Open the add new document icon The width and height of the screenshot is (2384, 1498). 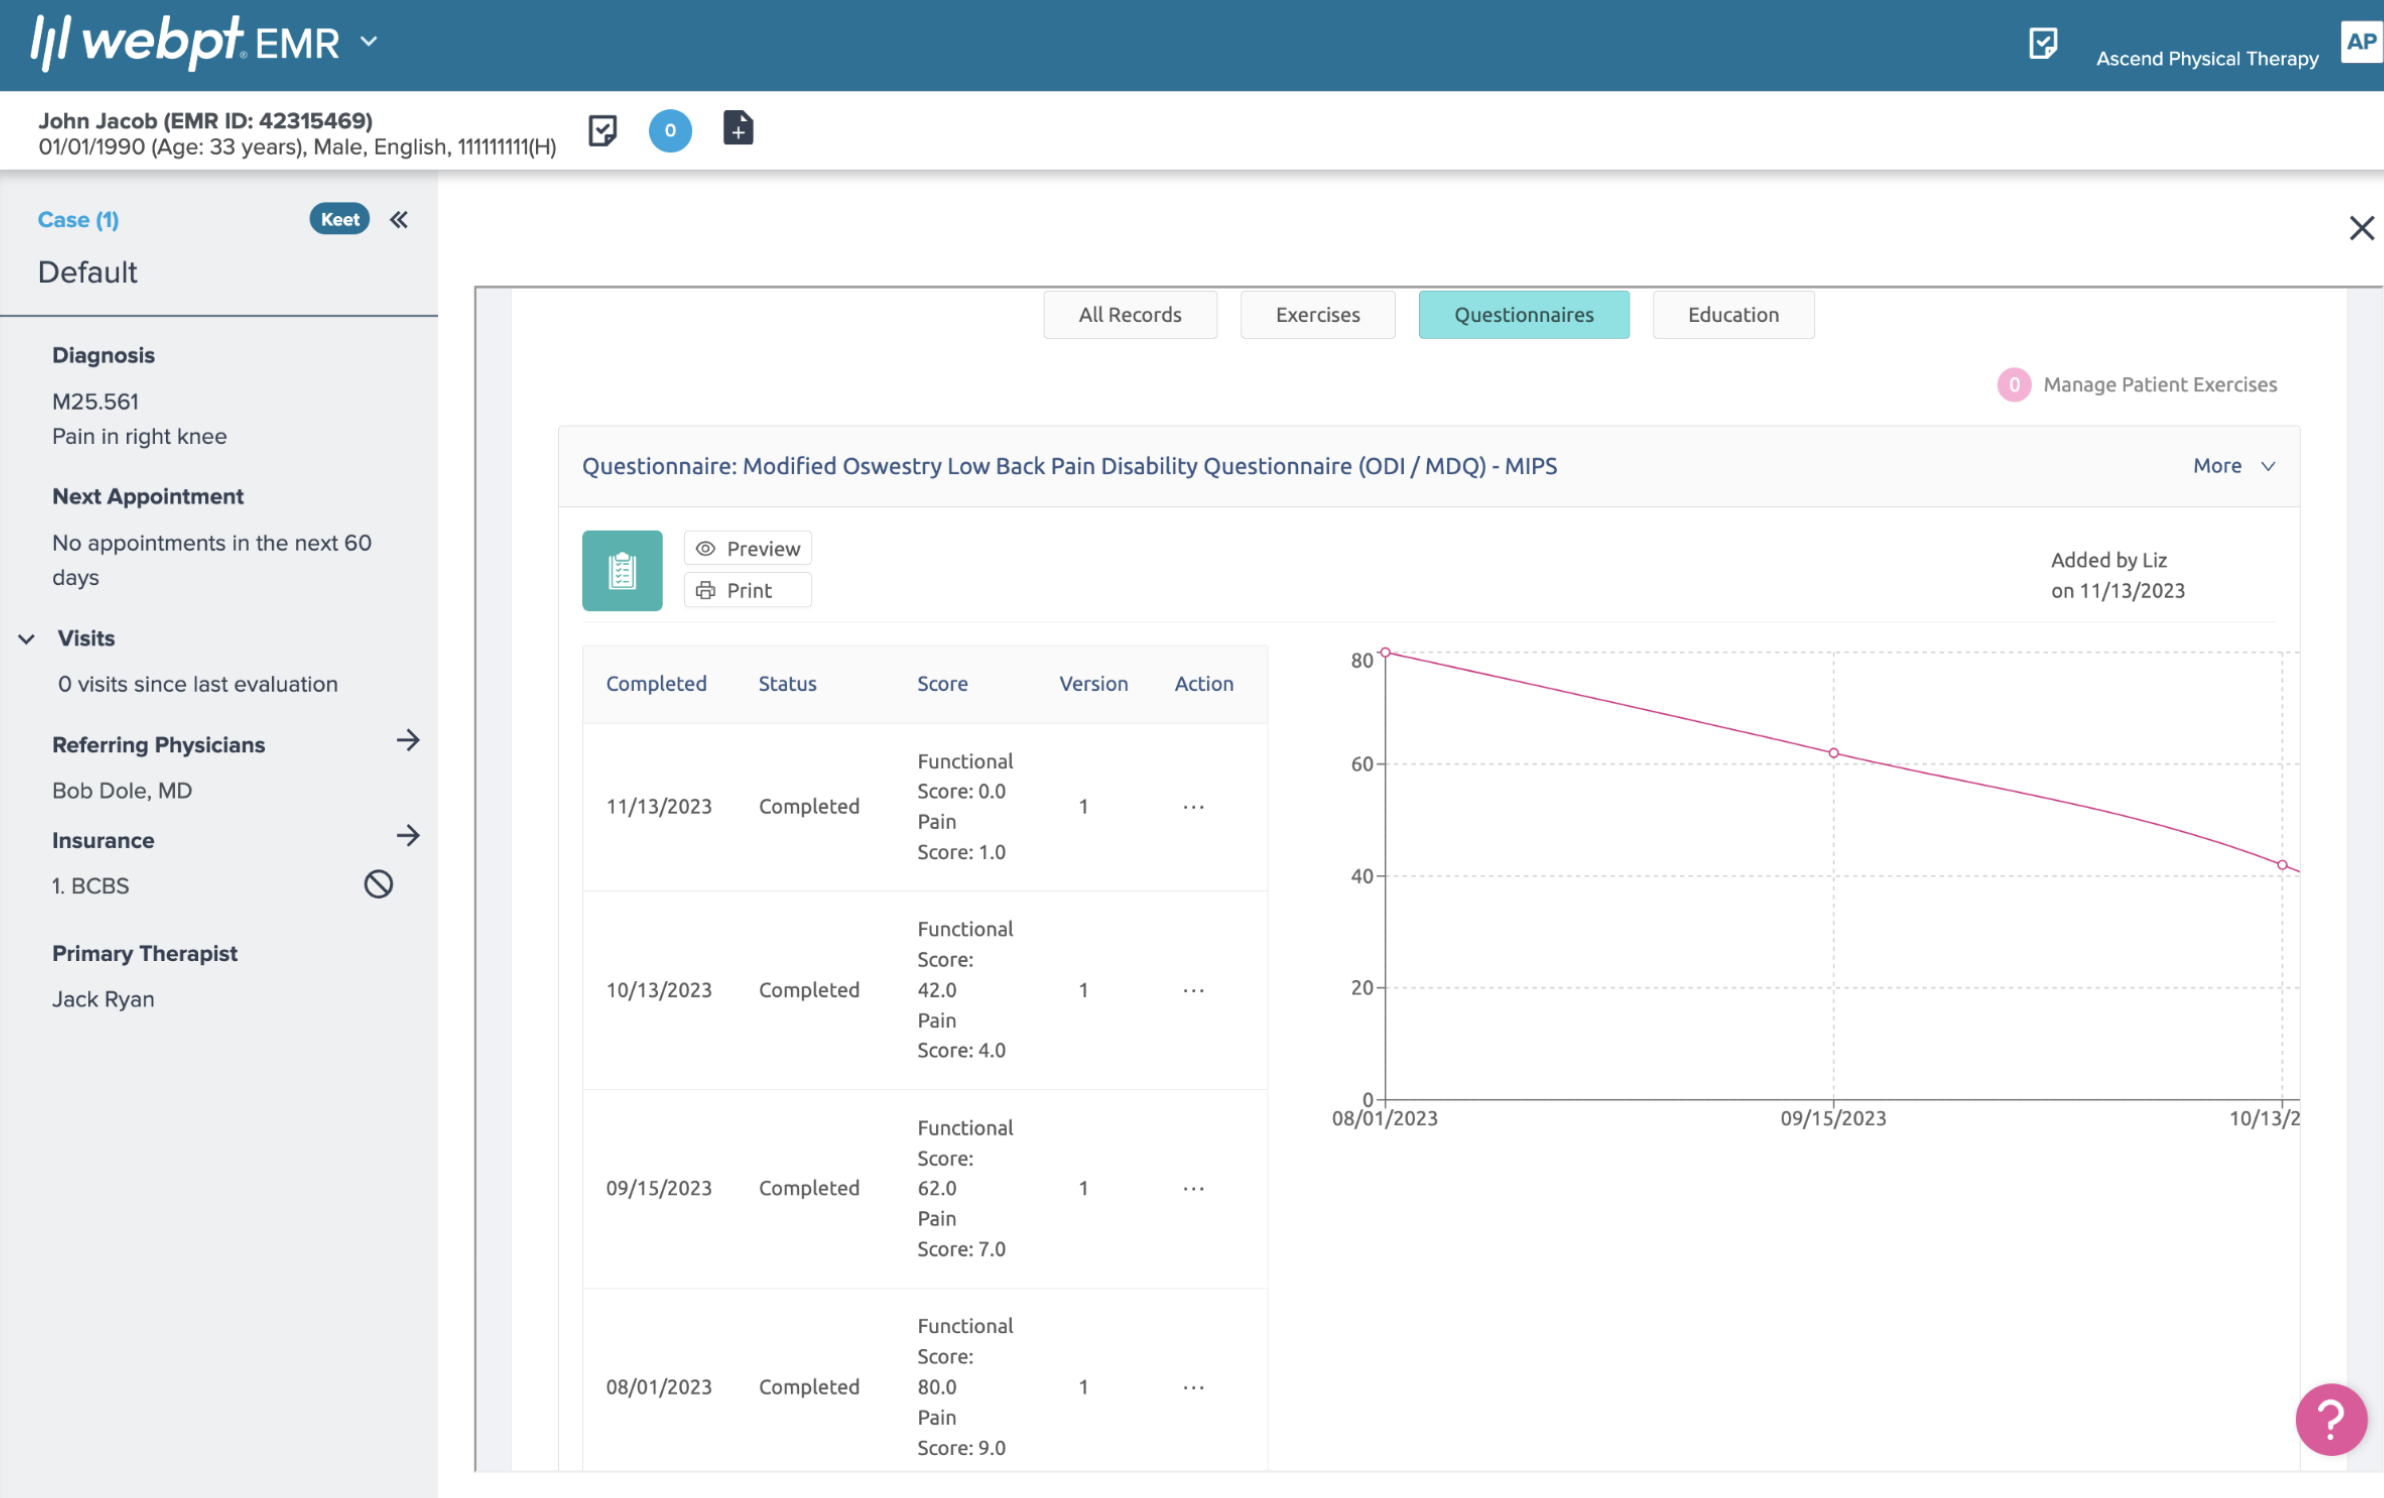click(739, 129)
